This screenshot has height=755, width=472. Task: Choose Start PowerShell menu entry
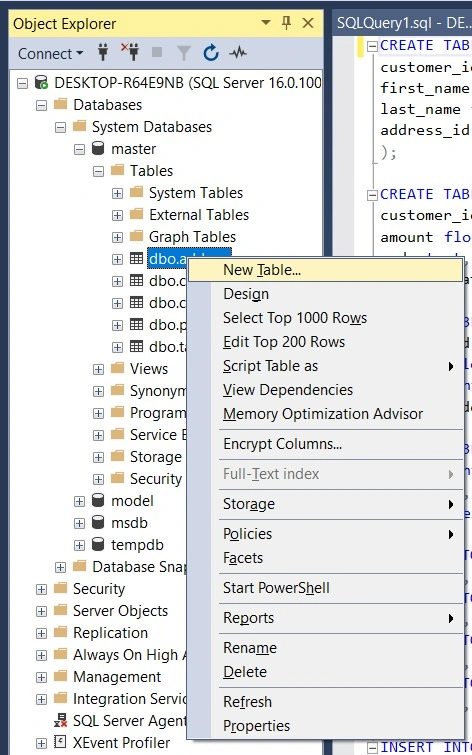click(x=325, y=588)
